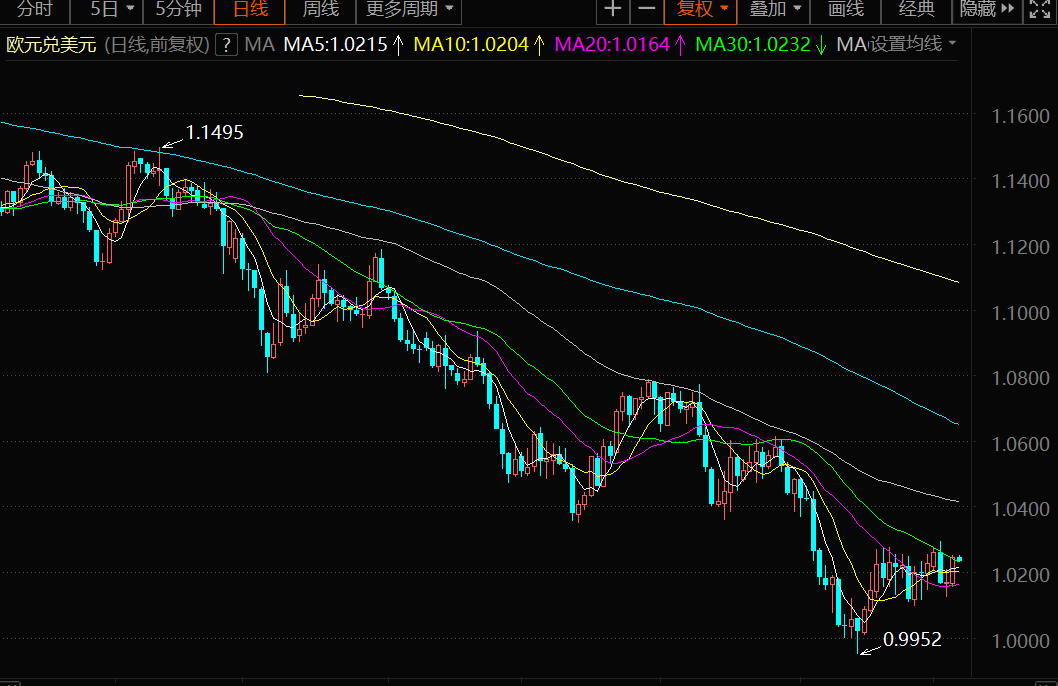This screenshot has height=686, width=1058.
Task: Select the 日线 daily chart tab
Action: coord(250,9)
